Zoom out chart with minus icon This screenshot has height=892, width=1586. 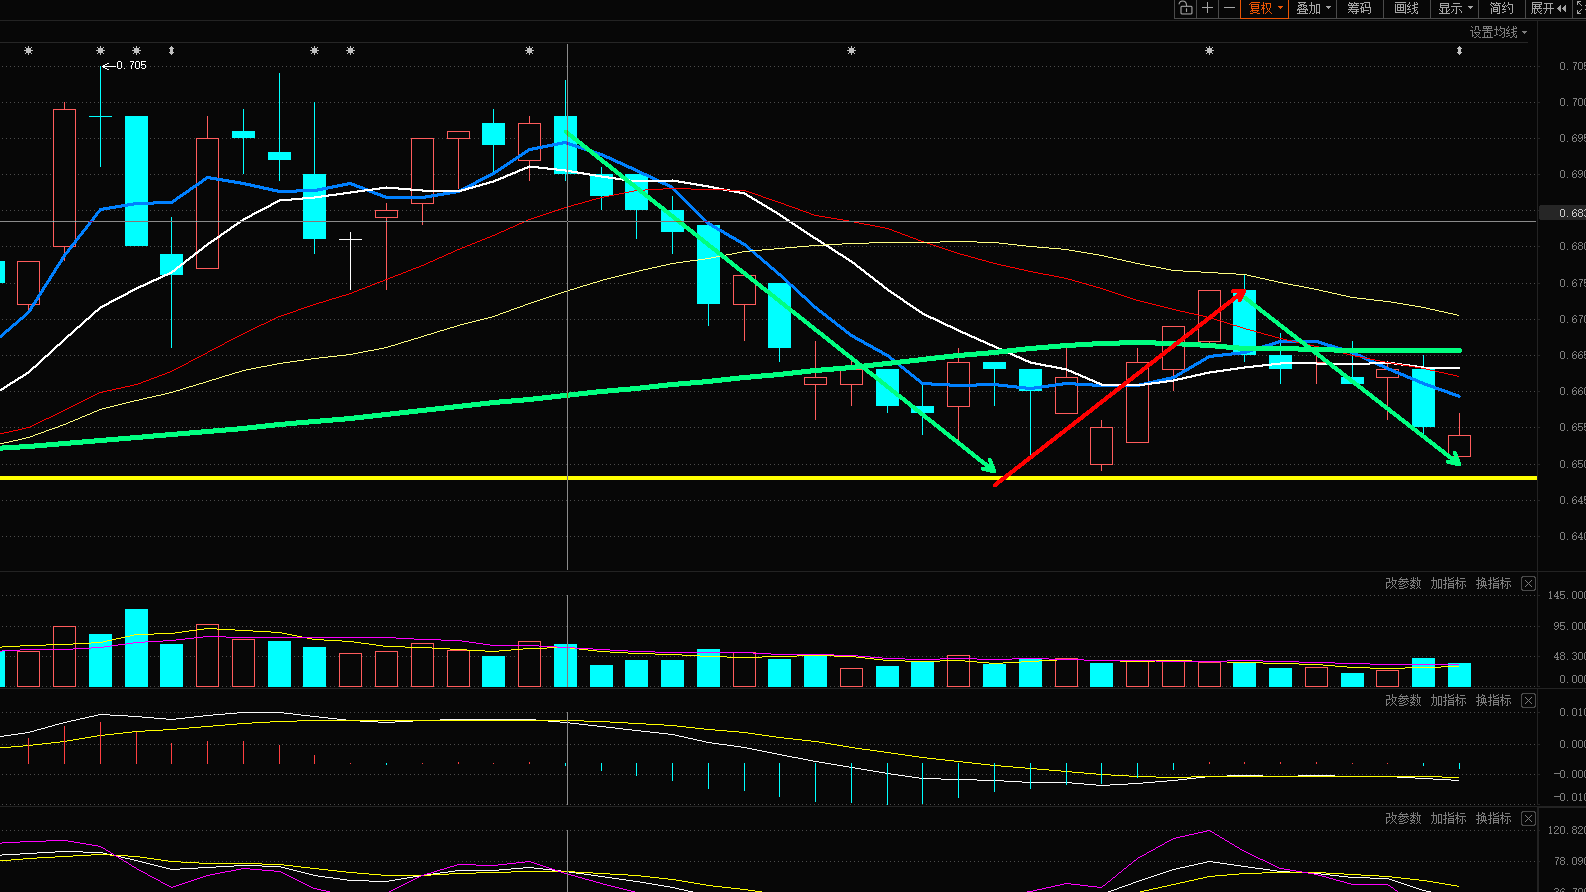pos(1229,8)
